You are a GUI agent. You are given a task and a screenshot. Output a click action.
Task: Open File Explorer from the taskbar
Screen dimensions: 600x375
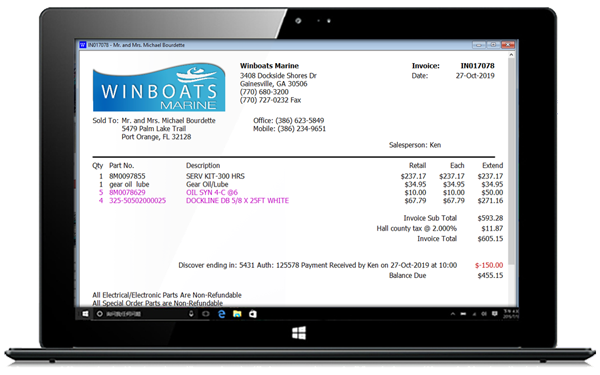point(237,314)
